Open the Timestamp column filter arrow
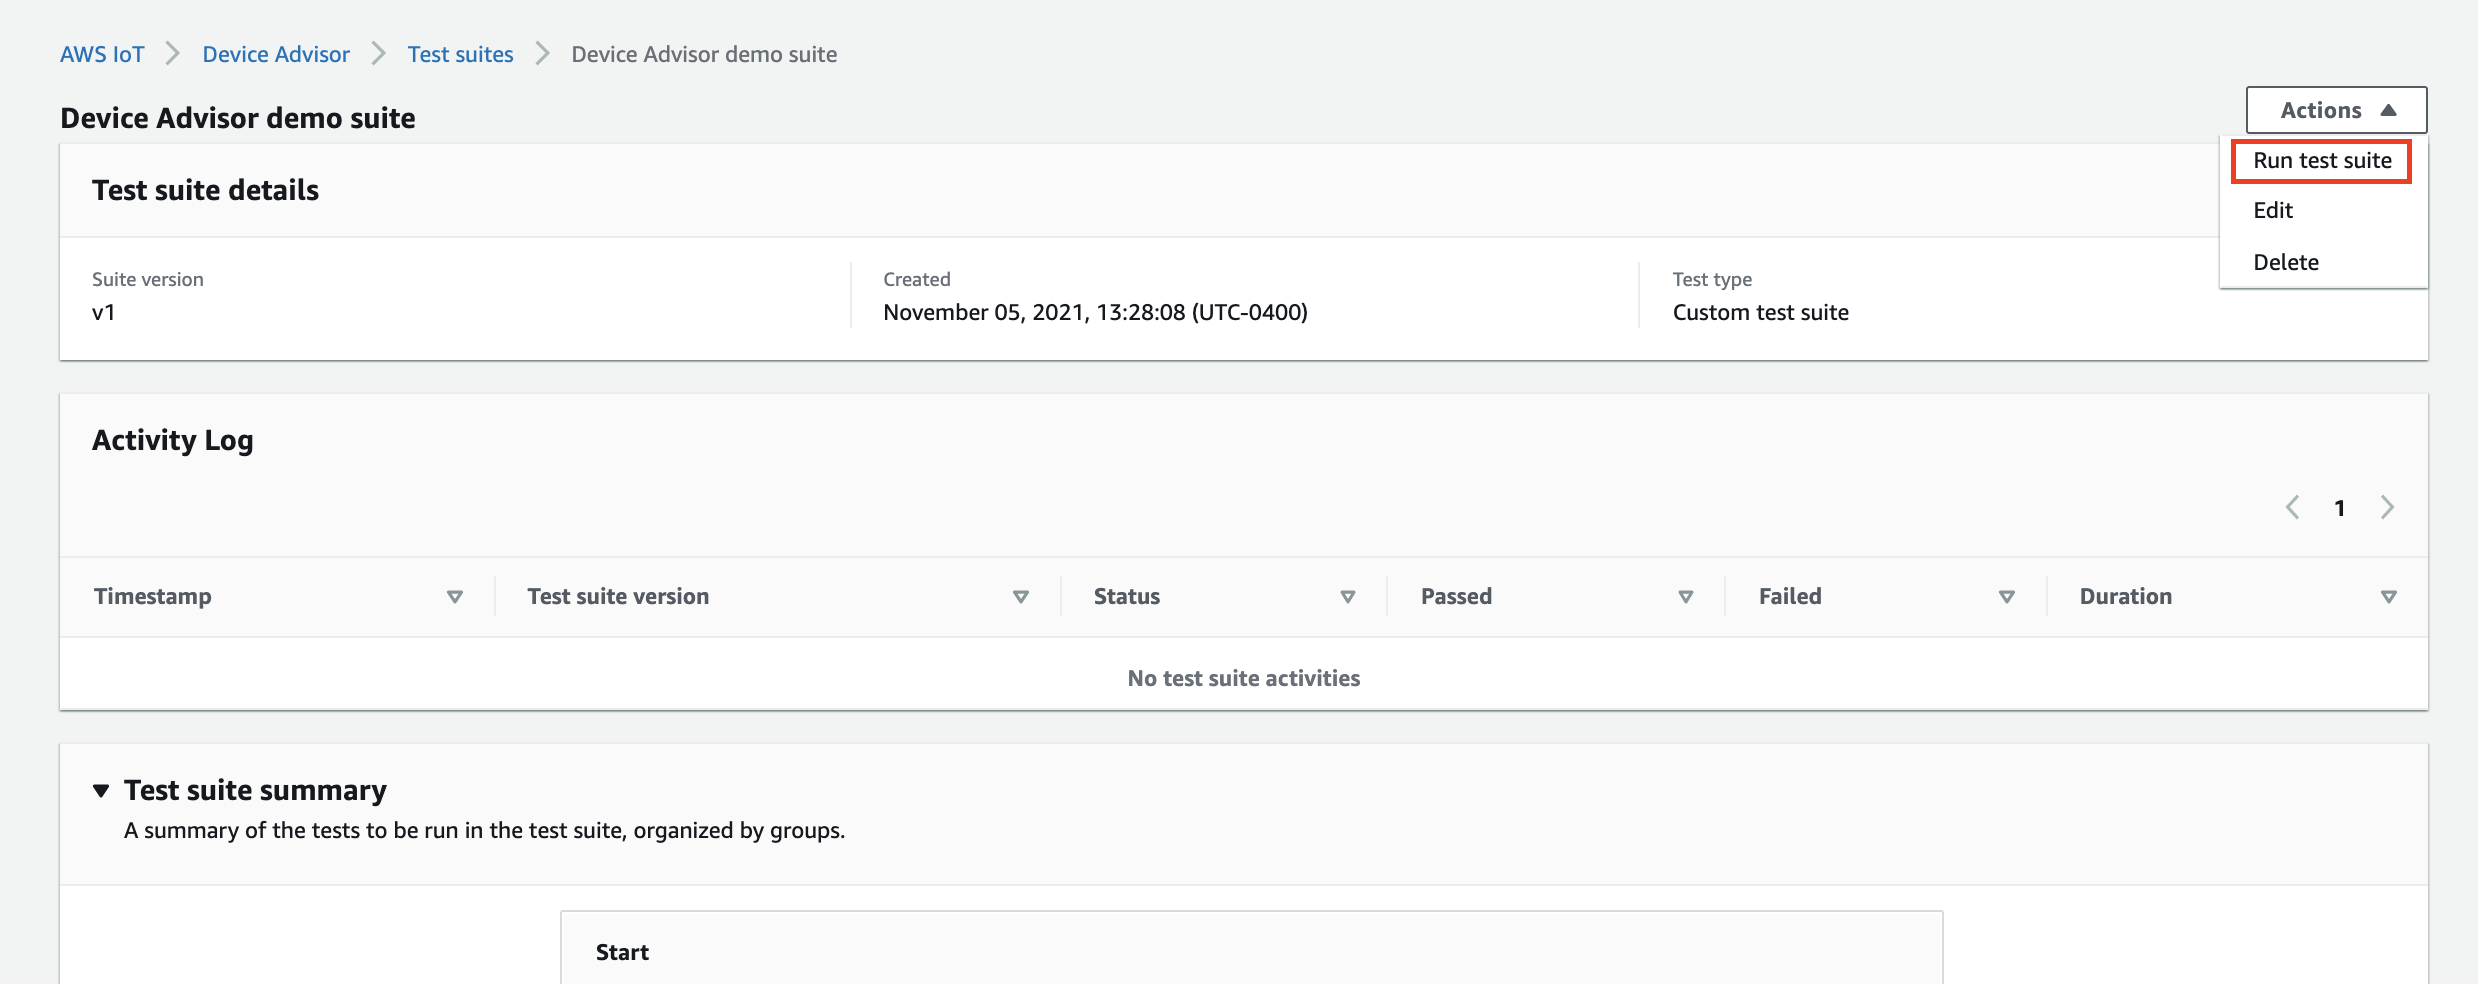This screenshot has width=2478, height=984. (x=455, y=596)
